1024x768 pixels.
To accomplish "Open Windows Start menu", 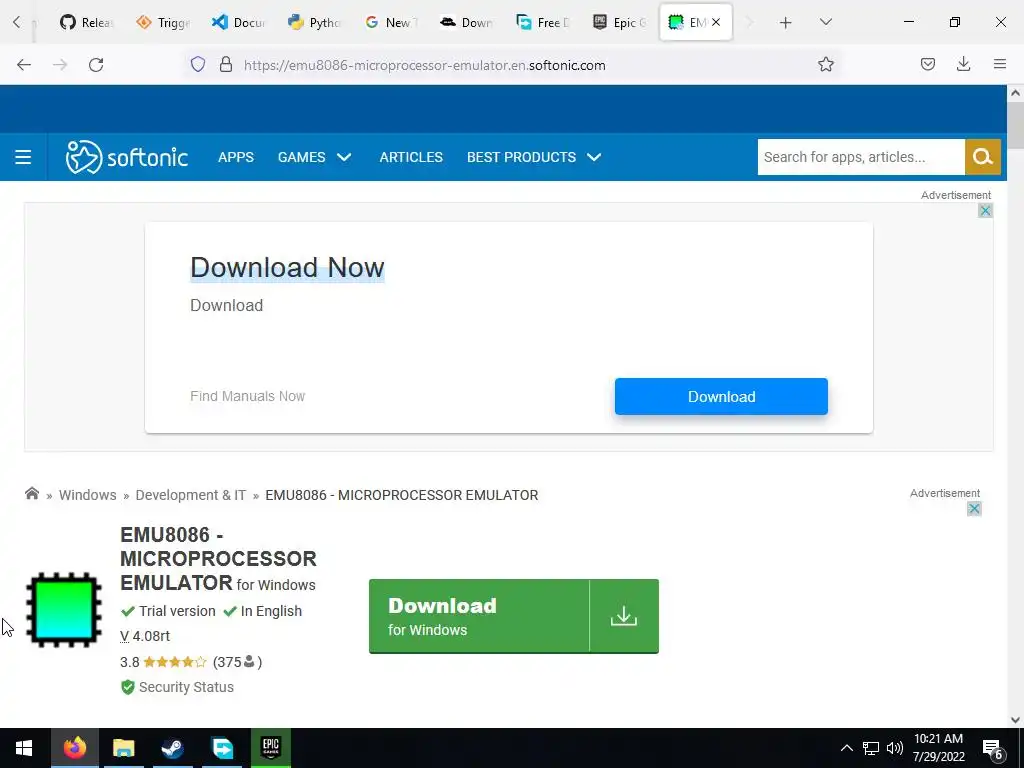I will pyautogui.click(x=24, y=748).
